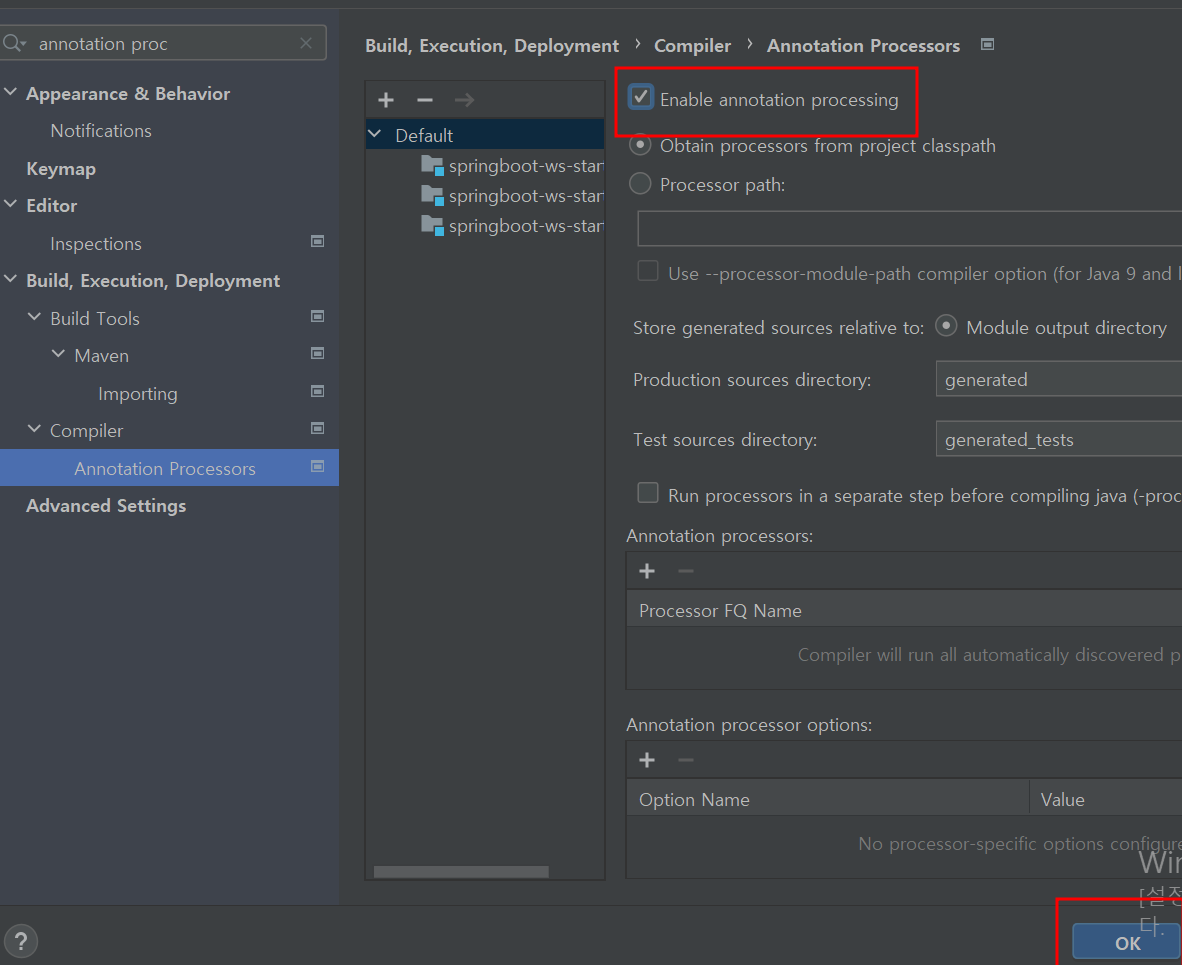
Task: Click the search magnifier icon
Action: tap(14, 43)
